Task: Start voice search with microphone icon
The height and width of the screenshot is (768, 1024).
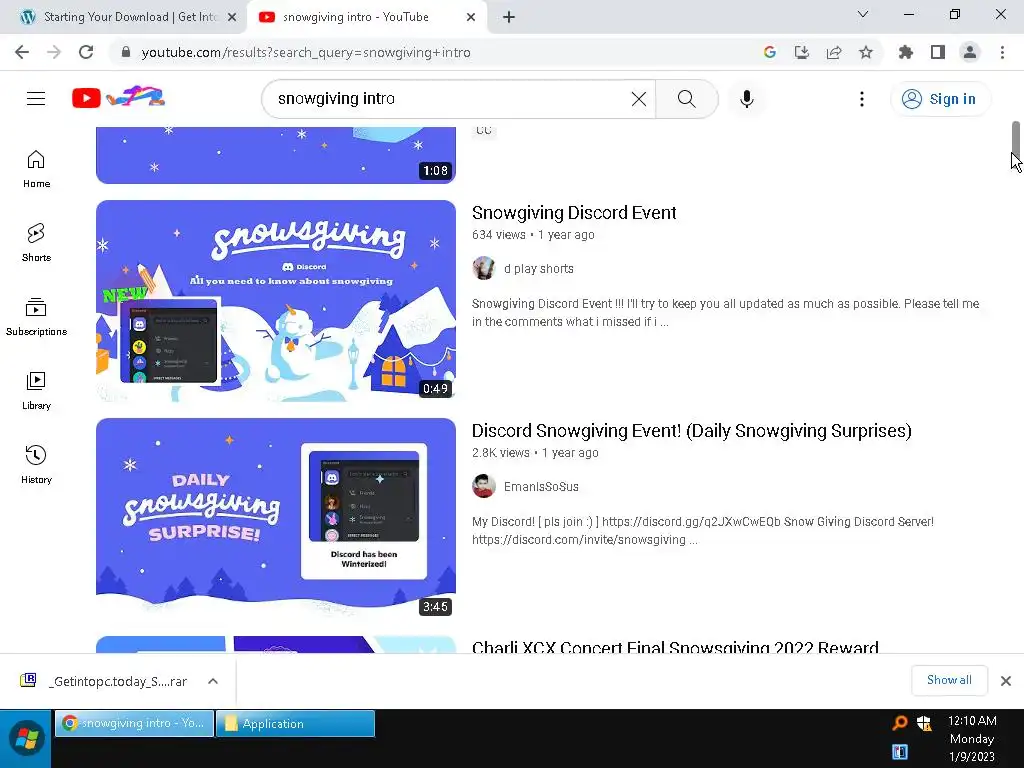Action: point(746,99)
